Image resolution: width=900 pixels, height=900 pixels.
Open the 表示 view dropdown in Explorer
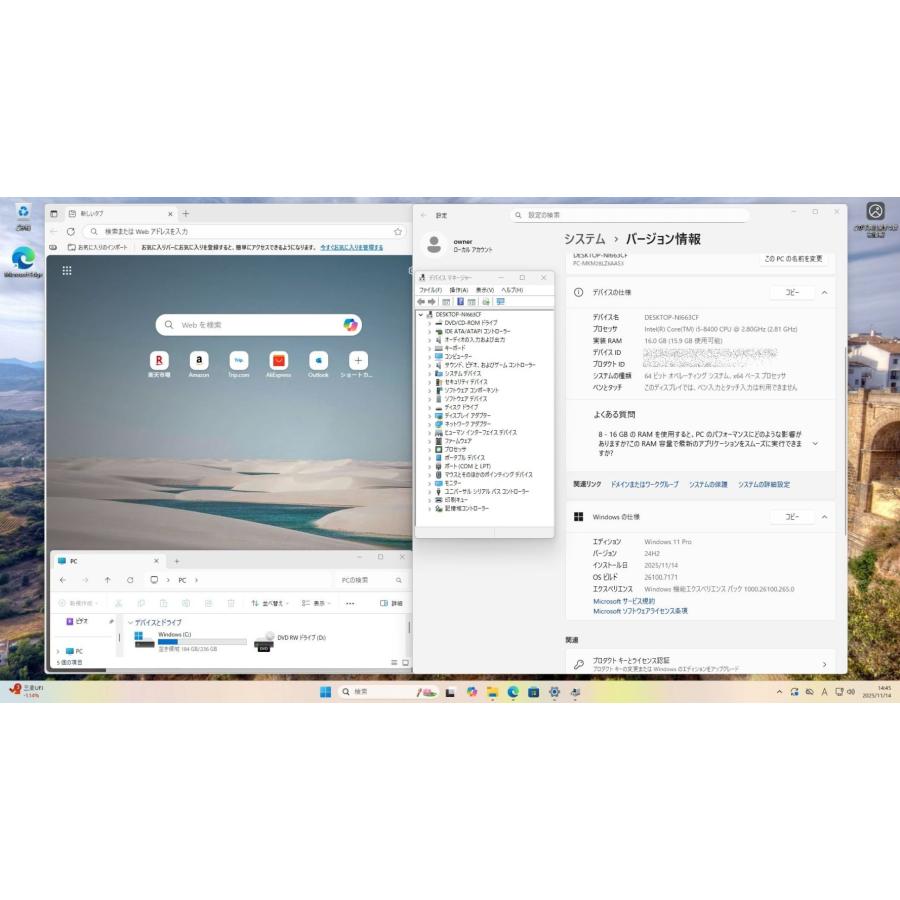tap(316, 603)
